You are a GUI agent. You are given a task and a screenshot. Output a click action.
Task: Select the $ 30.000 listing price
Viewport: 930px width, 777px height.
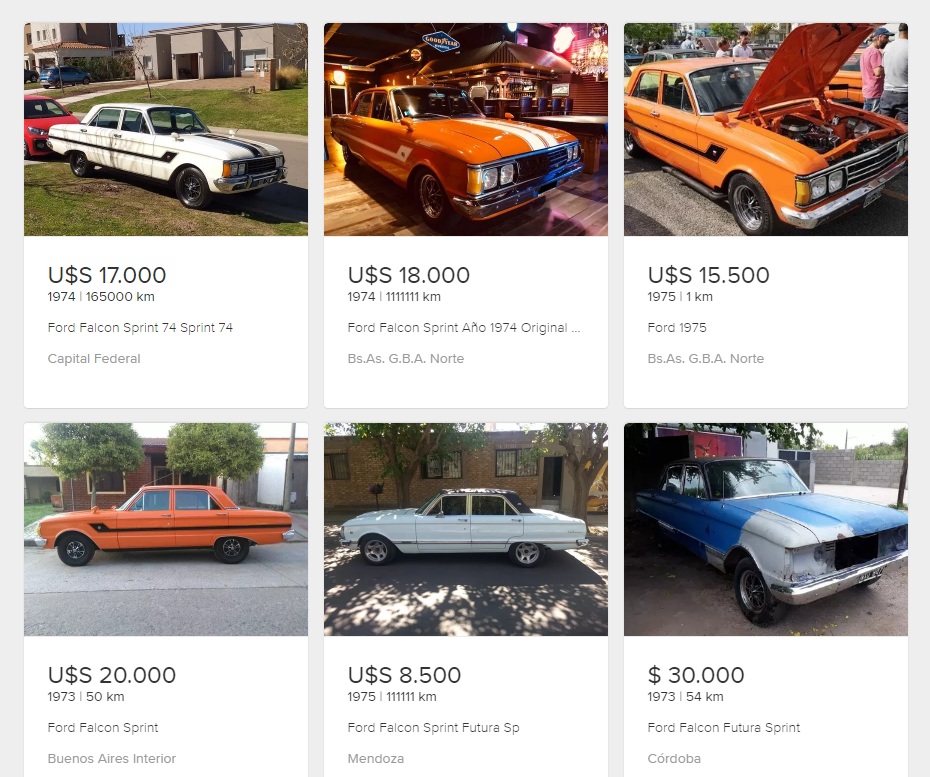(x=696, y=675)
